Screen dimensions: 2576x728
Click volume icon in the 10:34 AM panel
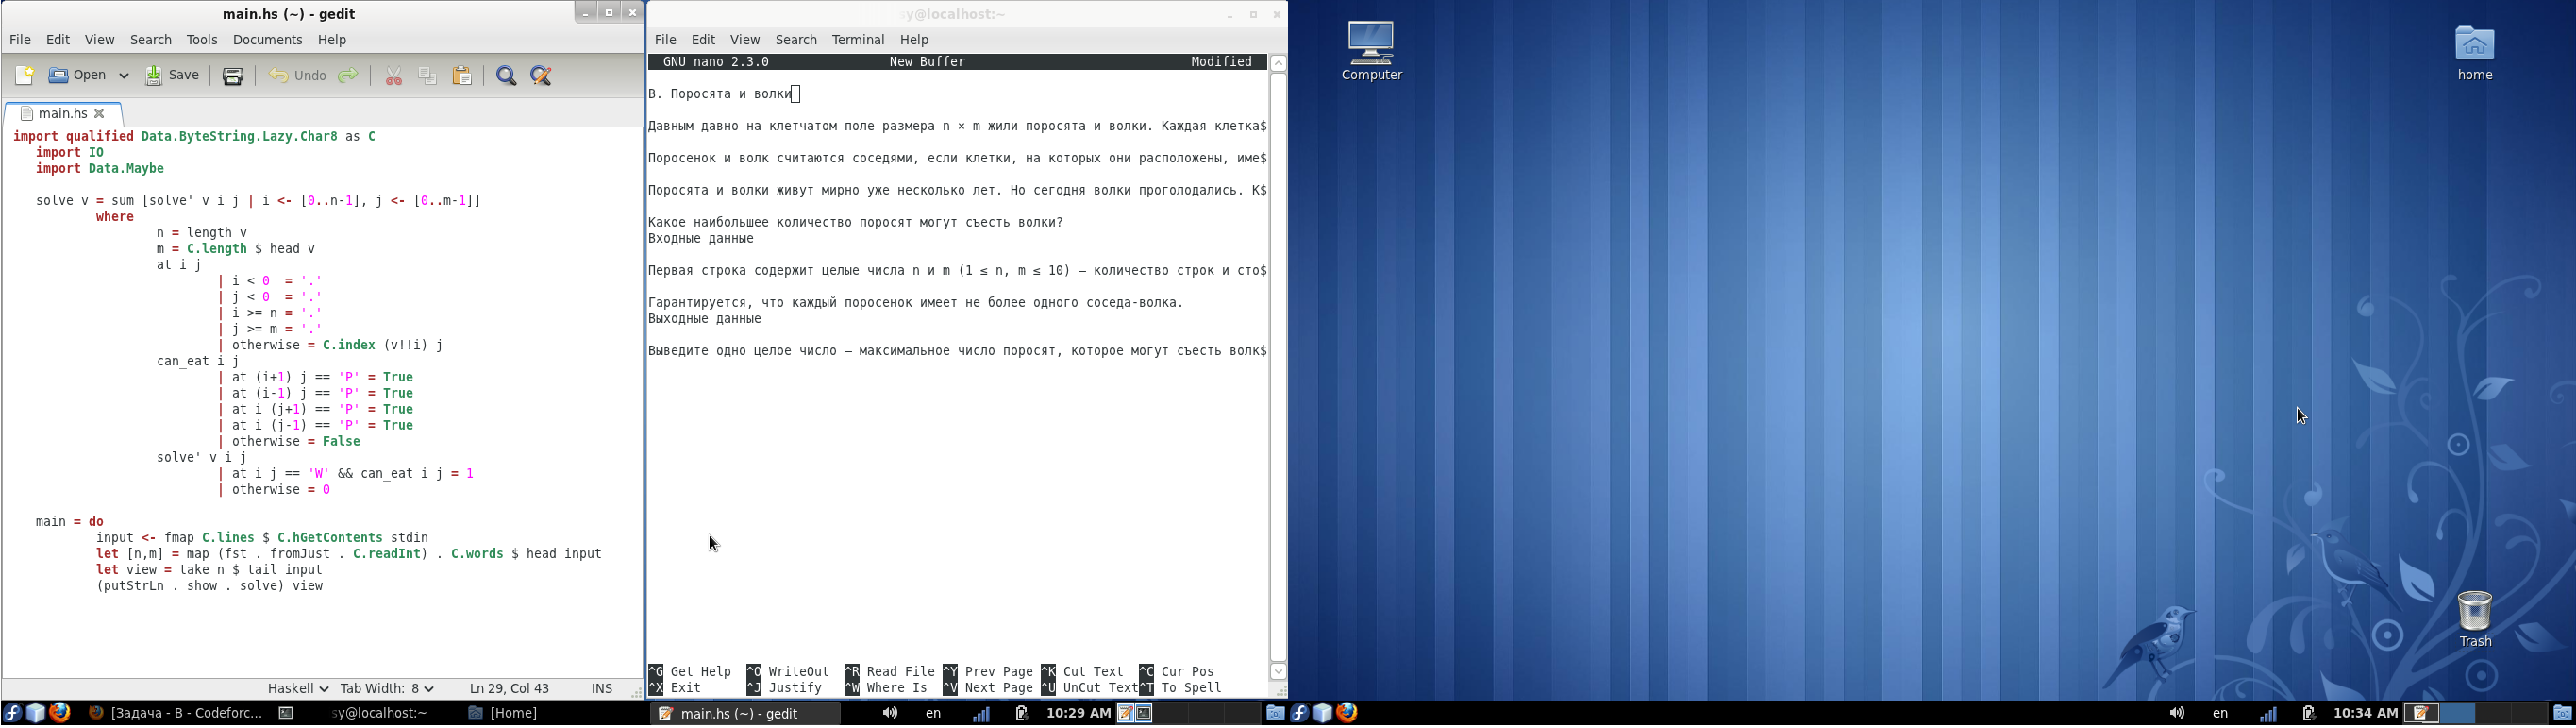click(2176, 714)
